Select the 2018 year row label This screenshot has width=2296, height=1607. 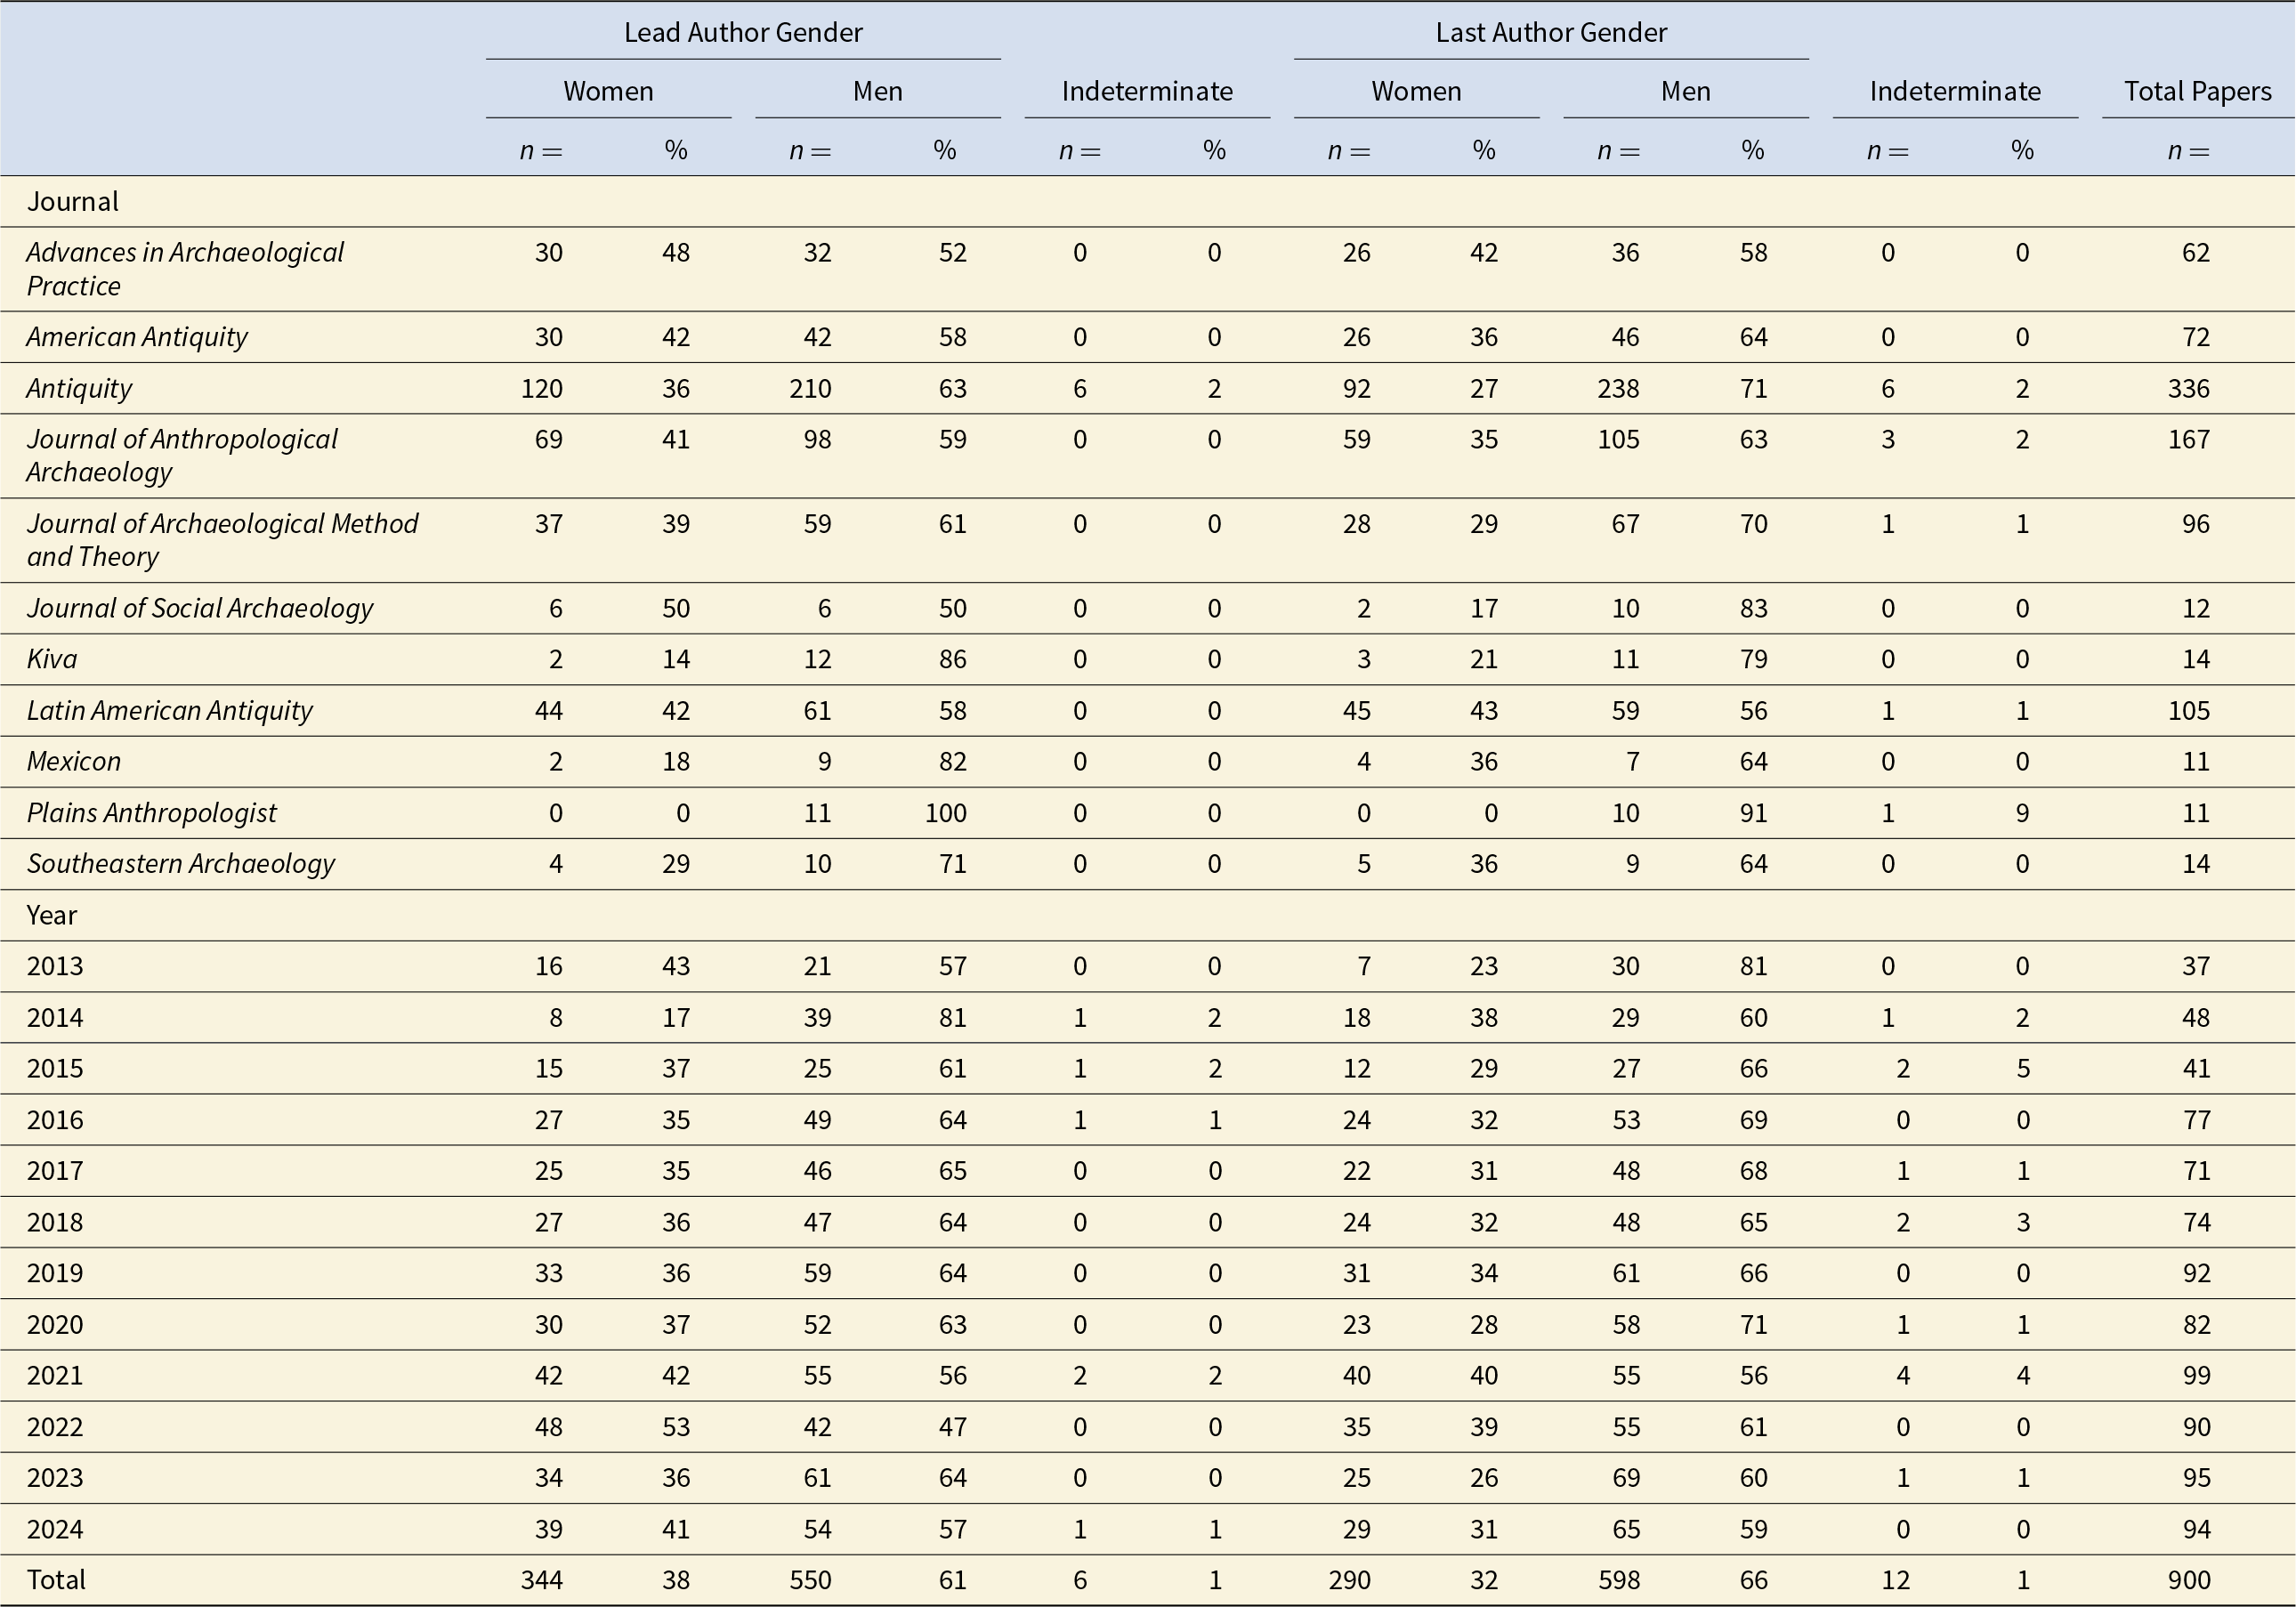click(55, 1222)
